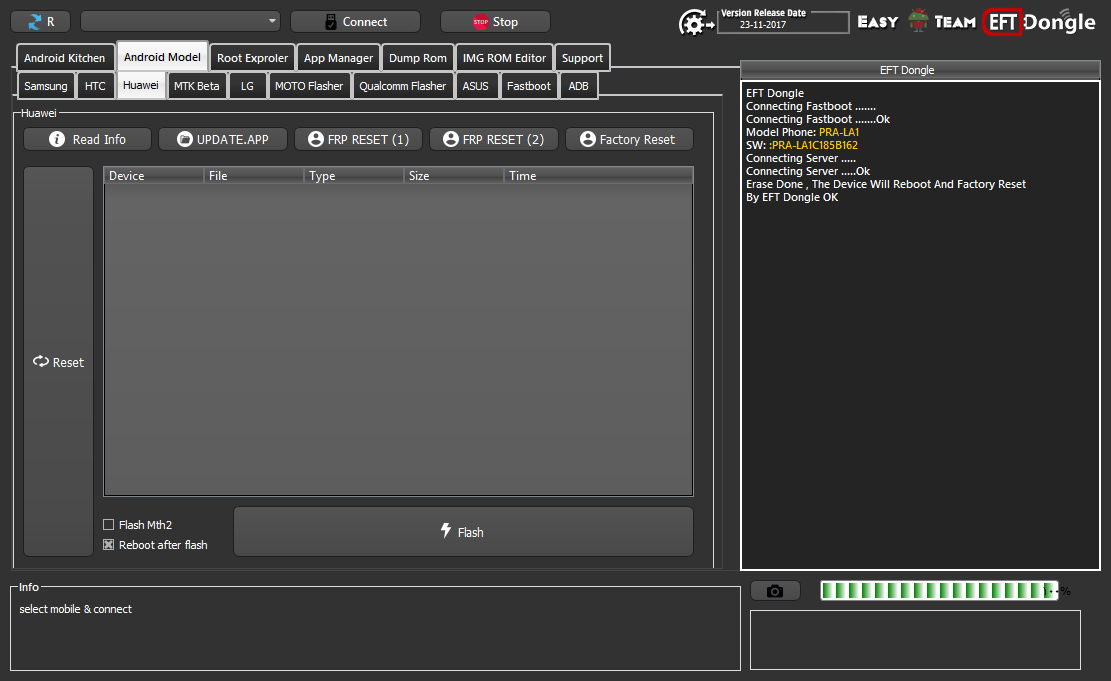The width and height of the screenshot is (1111, 681).
Task: Click the FRP RESET (1) button
Action: coord(359,140)
